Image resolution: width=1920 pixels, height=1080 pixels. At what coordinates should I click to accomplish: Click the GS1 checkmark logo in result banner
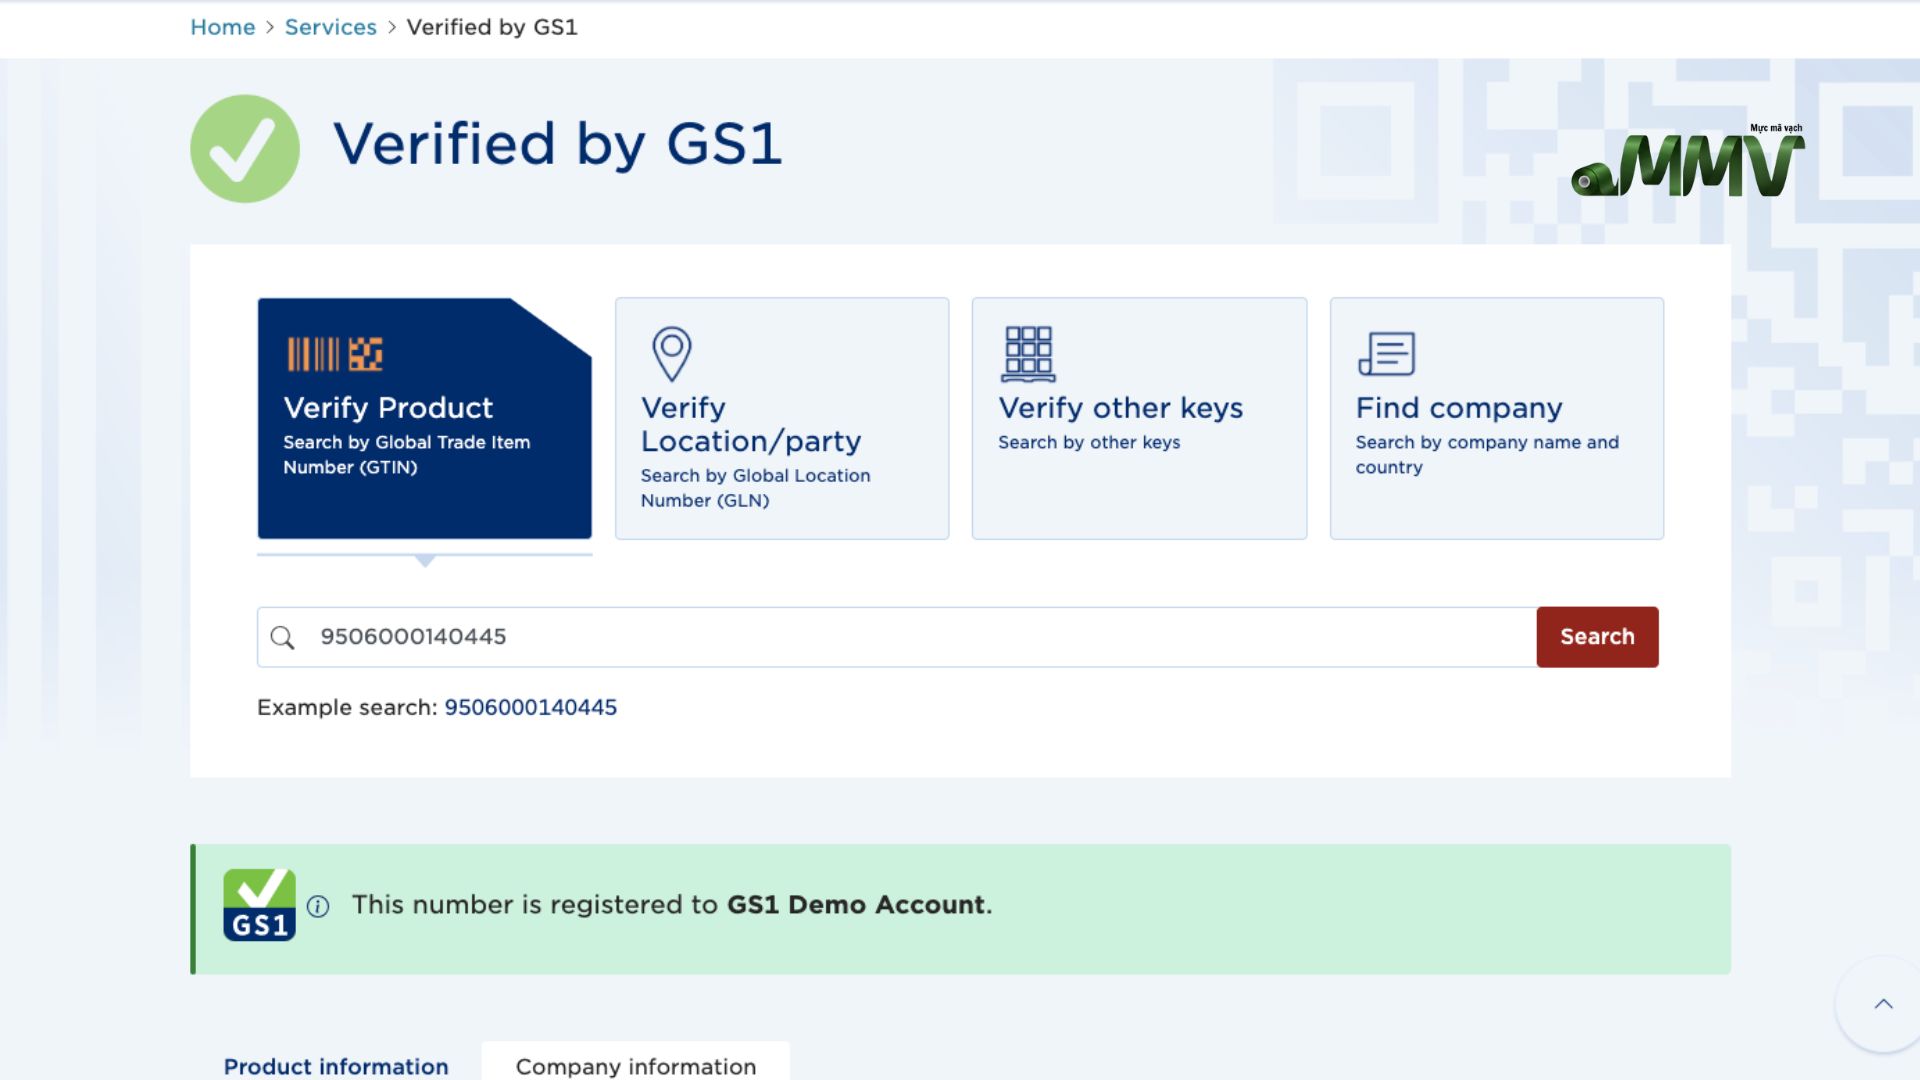click(x=259, y=905)
